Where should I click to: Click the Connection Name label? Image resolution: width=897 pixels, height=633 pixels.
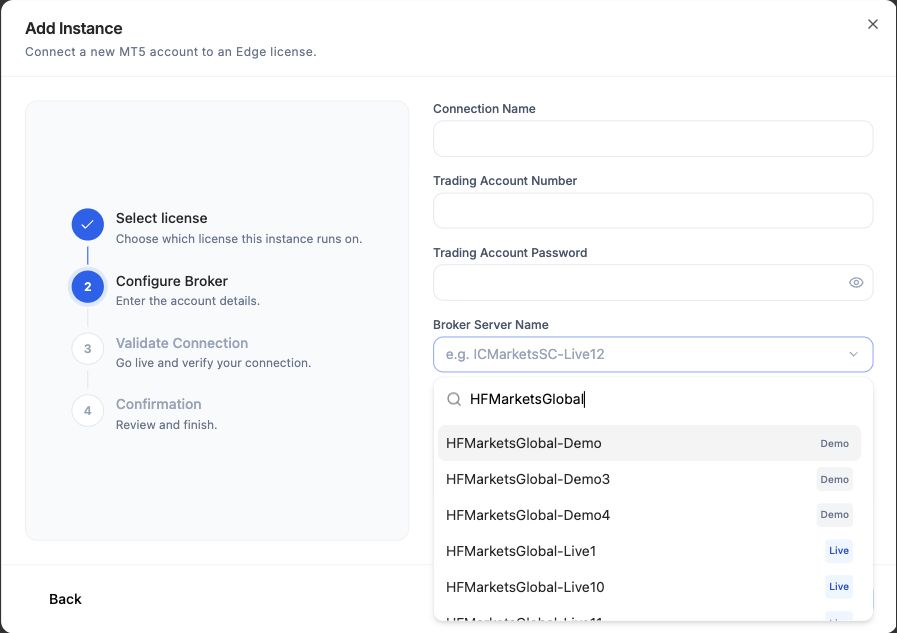485,109
